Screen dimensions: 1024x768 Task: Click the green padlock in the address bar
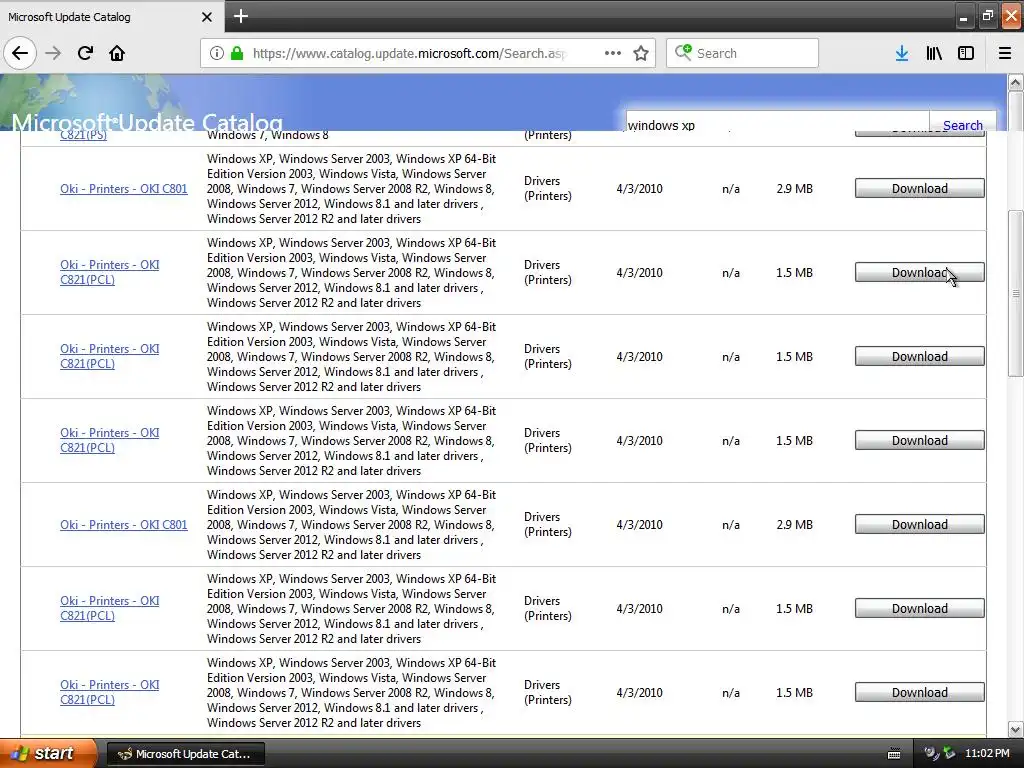click(x=237, y=53)
